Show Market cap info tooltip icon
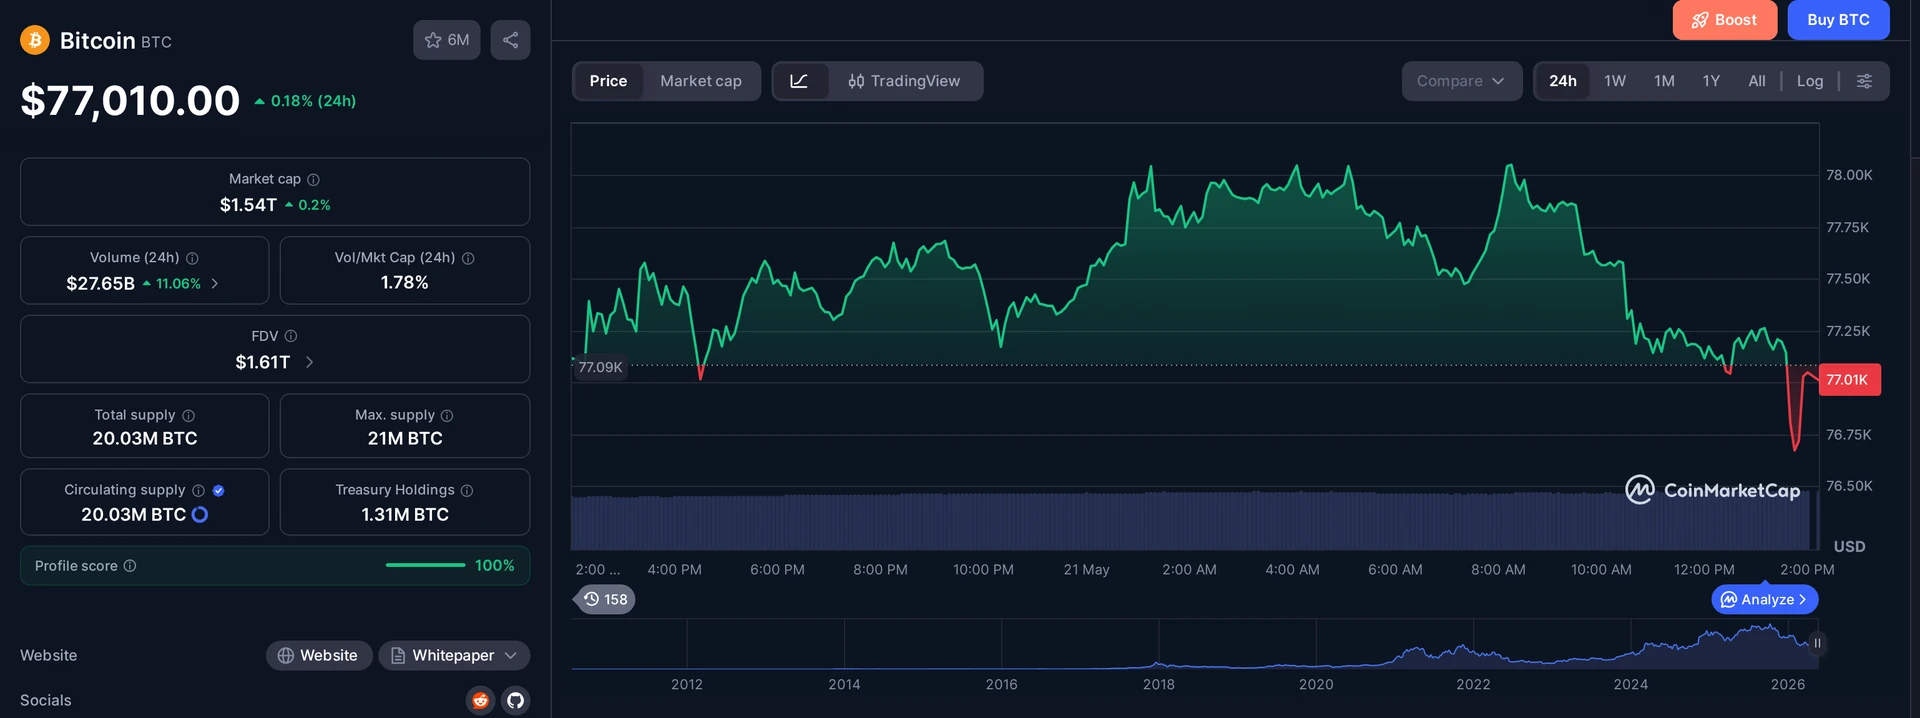The height and width of the screenshot is (718, 1920). coord(313,179)
